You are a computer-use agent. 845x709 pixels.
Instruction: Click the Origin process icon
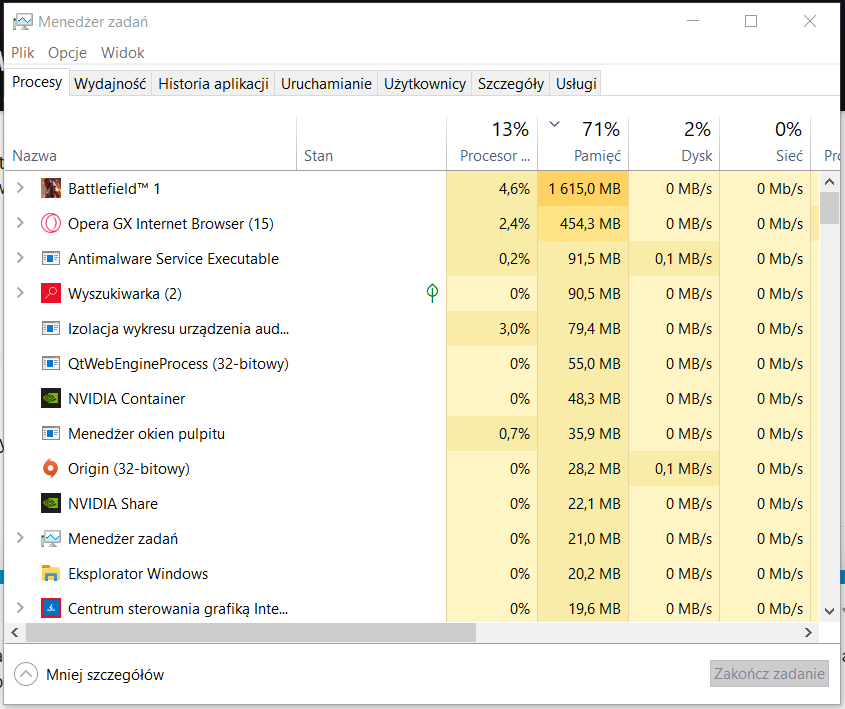click(51, 468)
